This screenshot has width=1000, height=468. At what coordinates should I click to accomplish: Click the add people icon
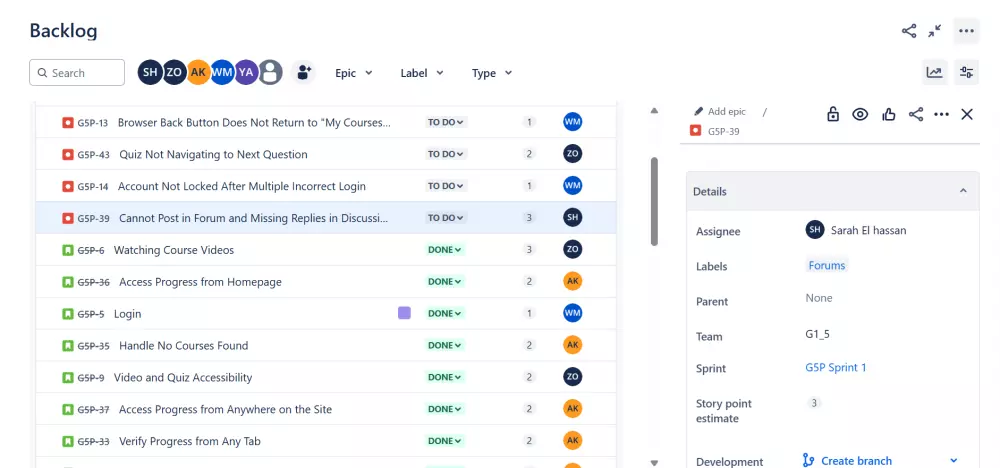(304, 73)
